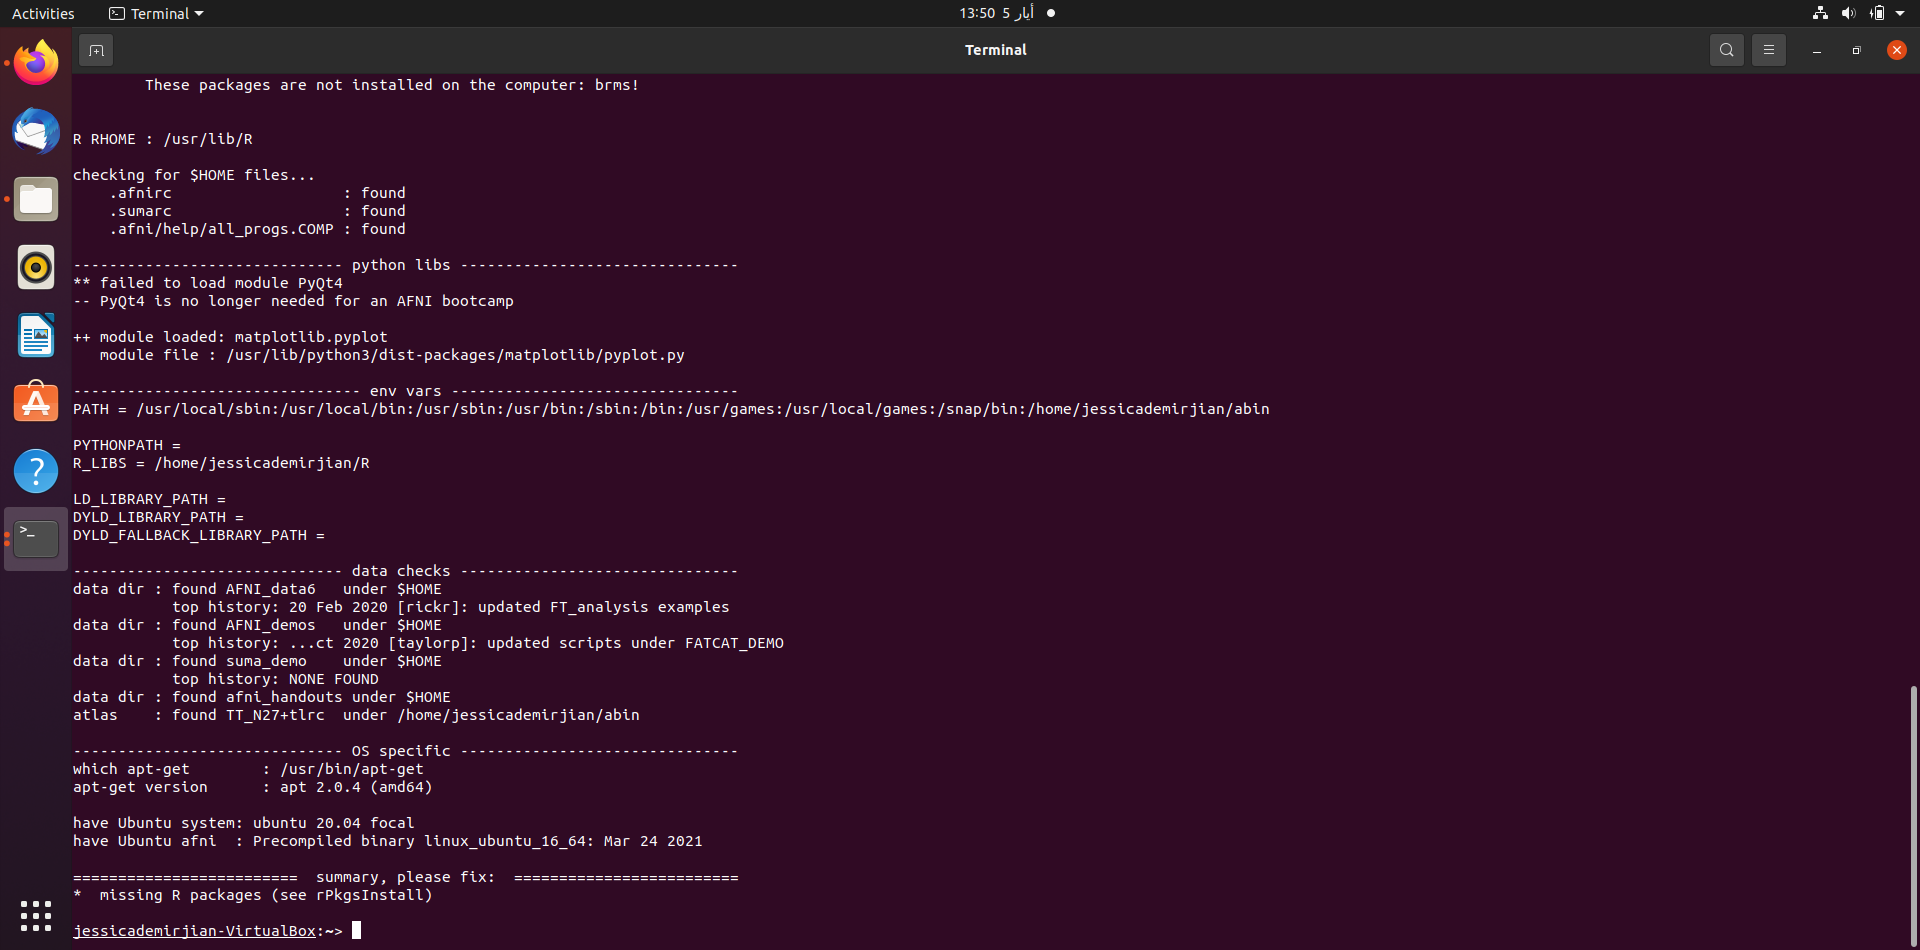
Task: Click 'ubuntu 20.04 focal' system text
Action: (x=333, y=823)
